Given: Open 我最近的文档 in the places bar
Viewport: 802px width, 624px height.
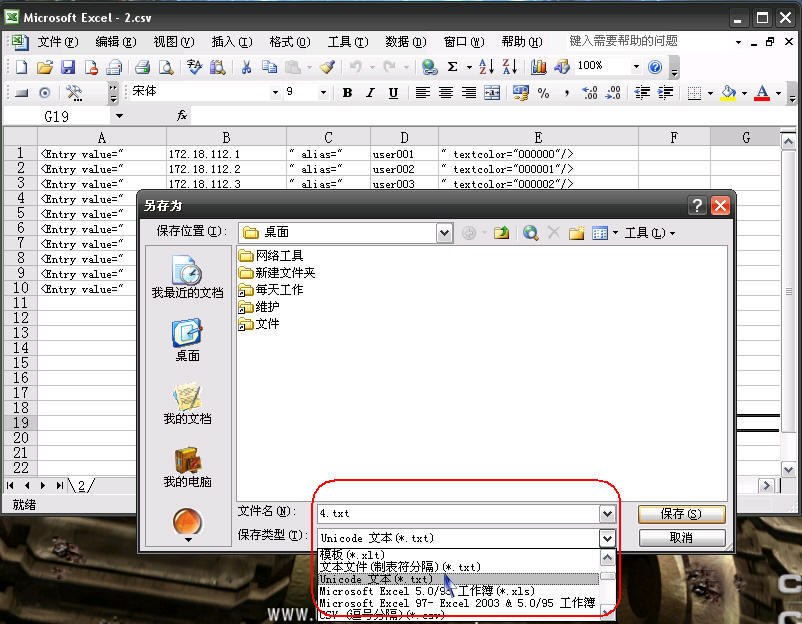Looking at the screenshot, I should 187,276.
